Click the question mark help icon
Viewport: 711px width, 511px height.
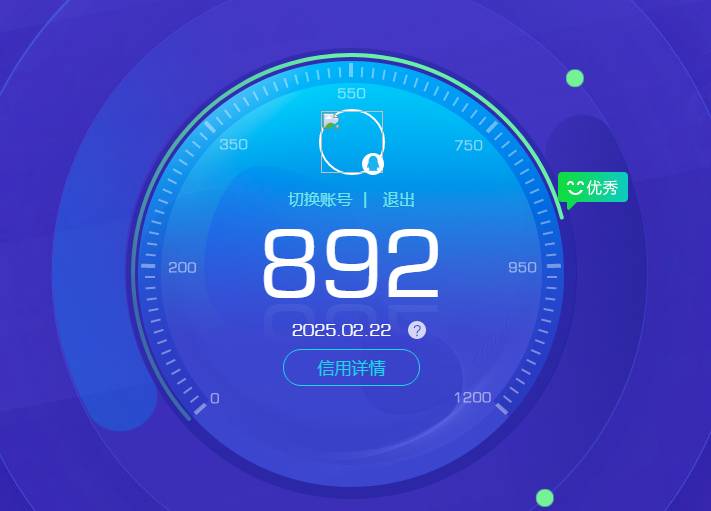coord(417,330)
